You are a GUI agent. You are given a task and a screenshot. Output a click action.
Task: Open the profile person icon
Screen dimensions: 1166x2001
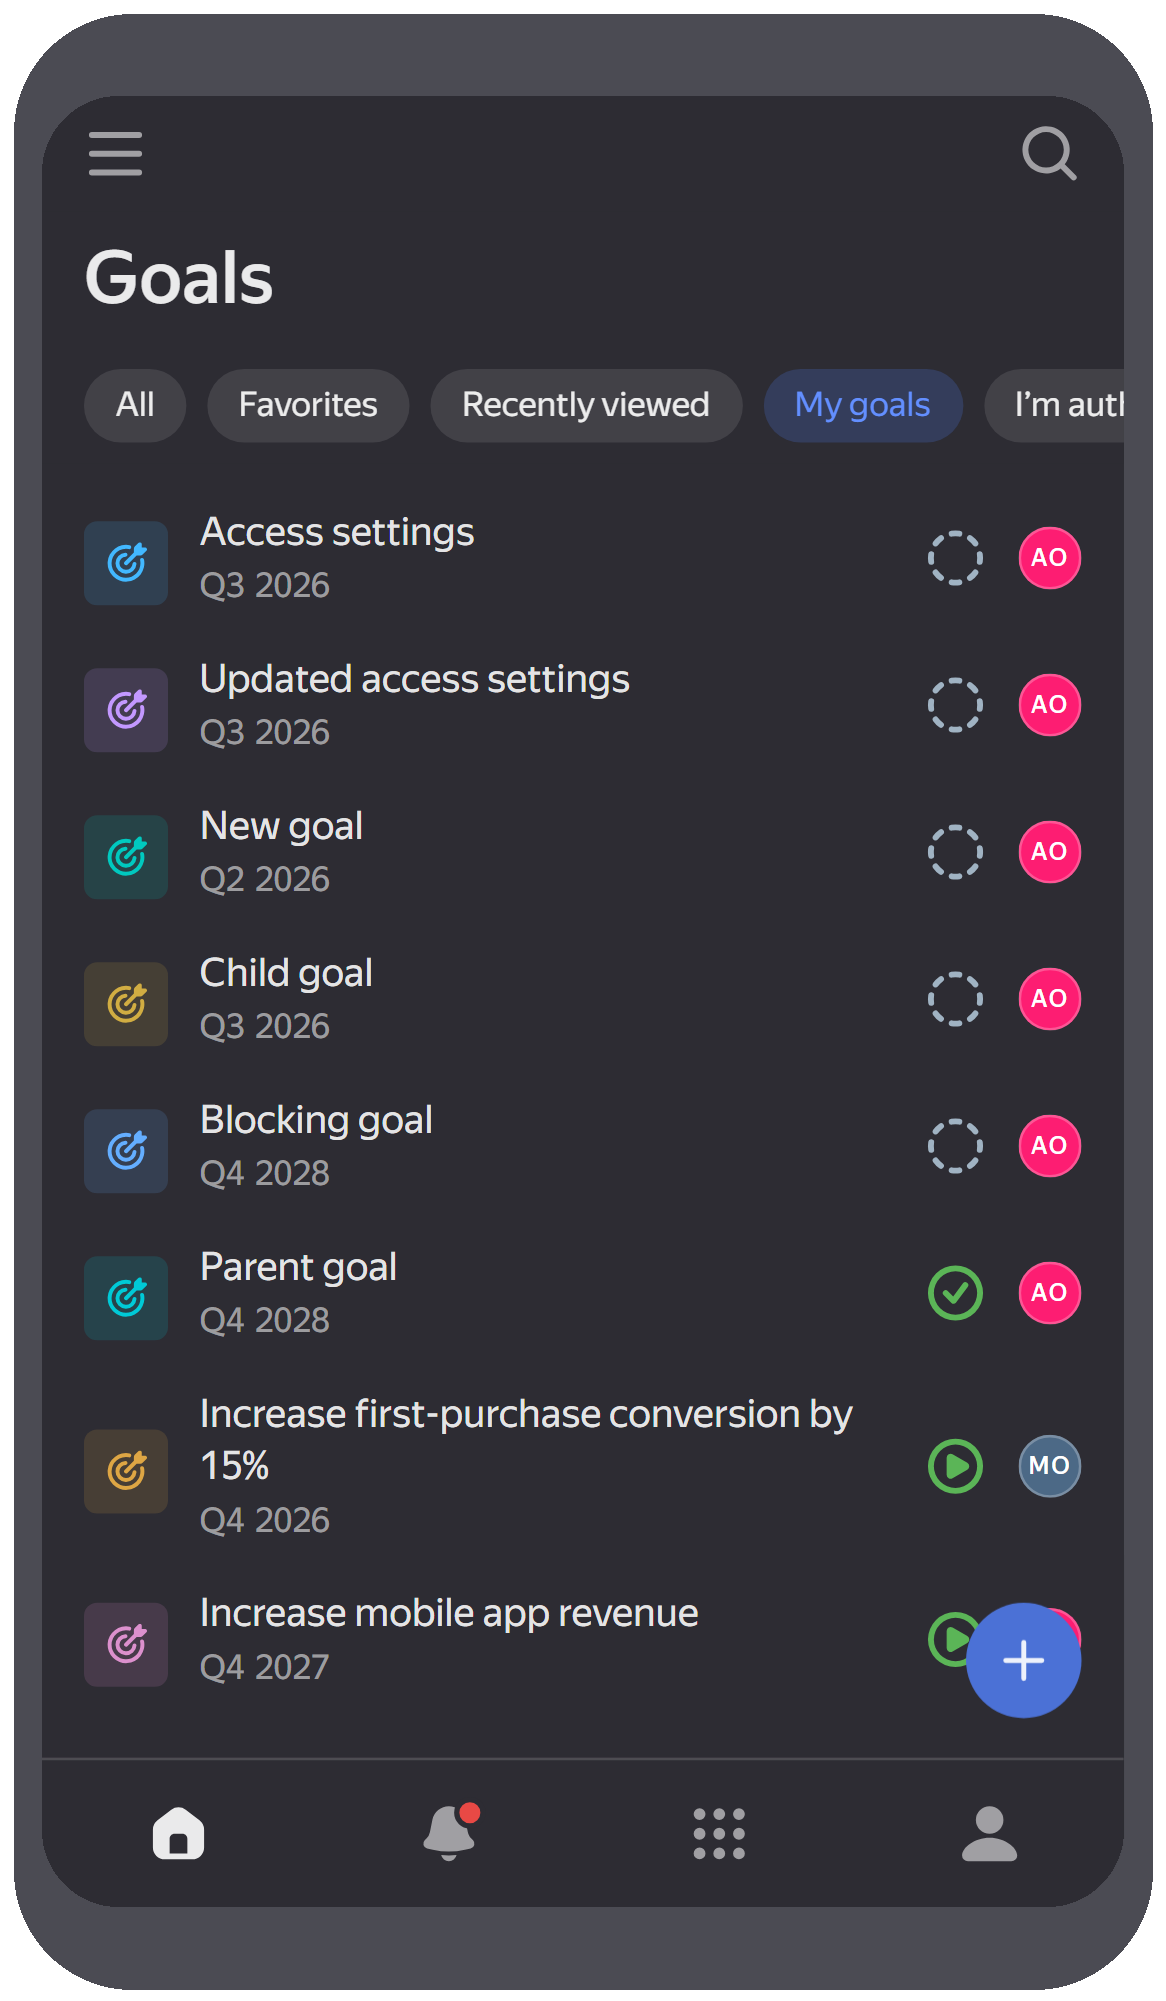coord(989,1833)
